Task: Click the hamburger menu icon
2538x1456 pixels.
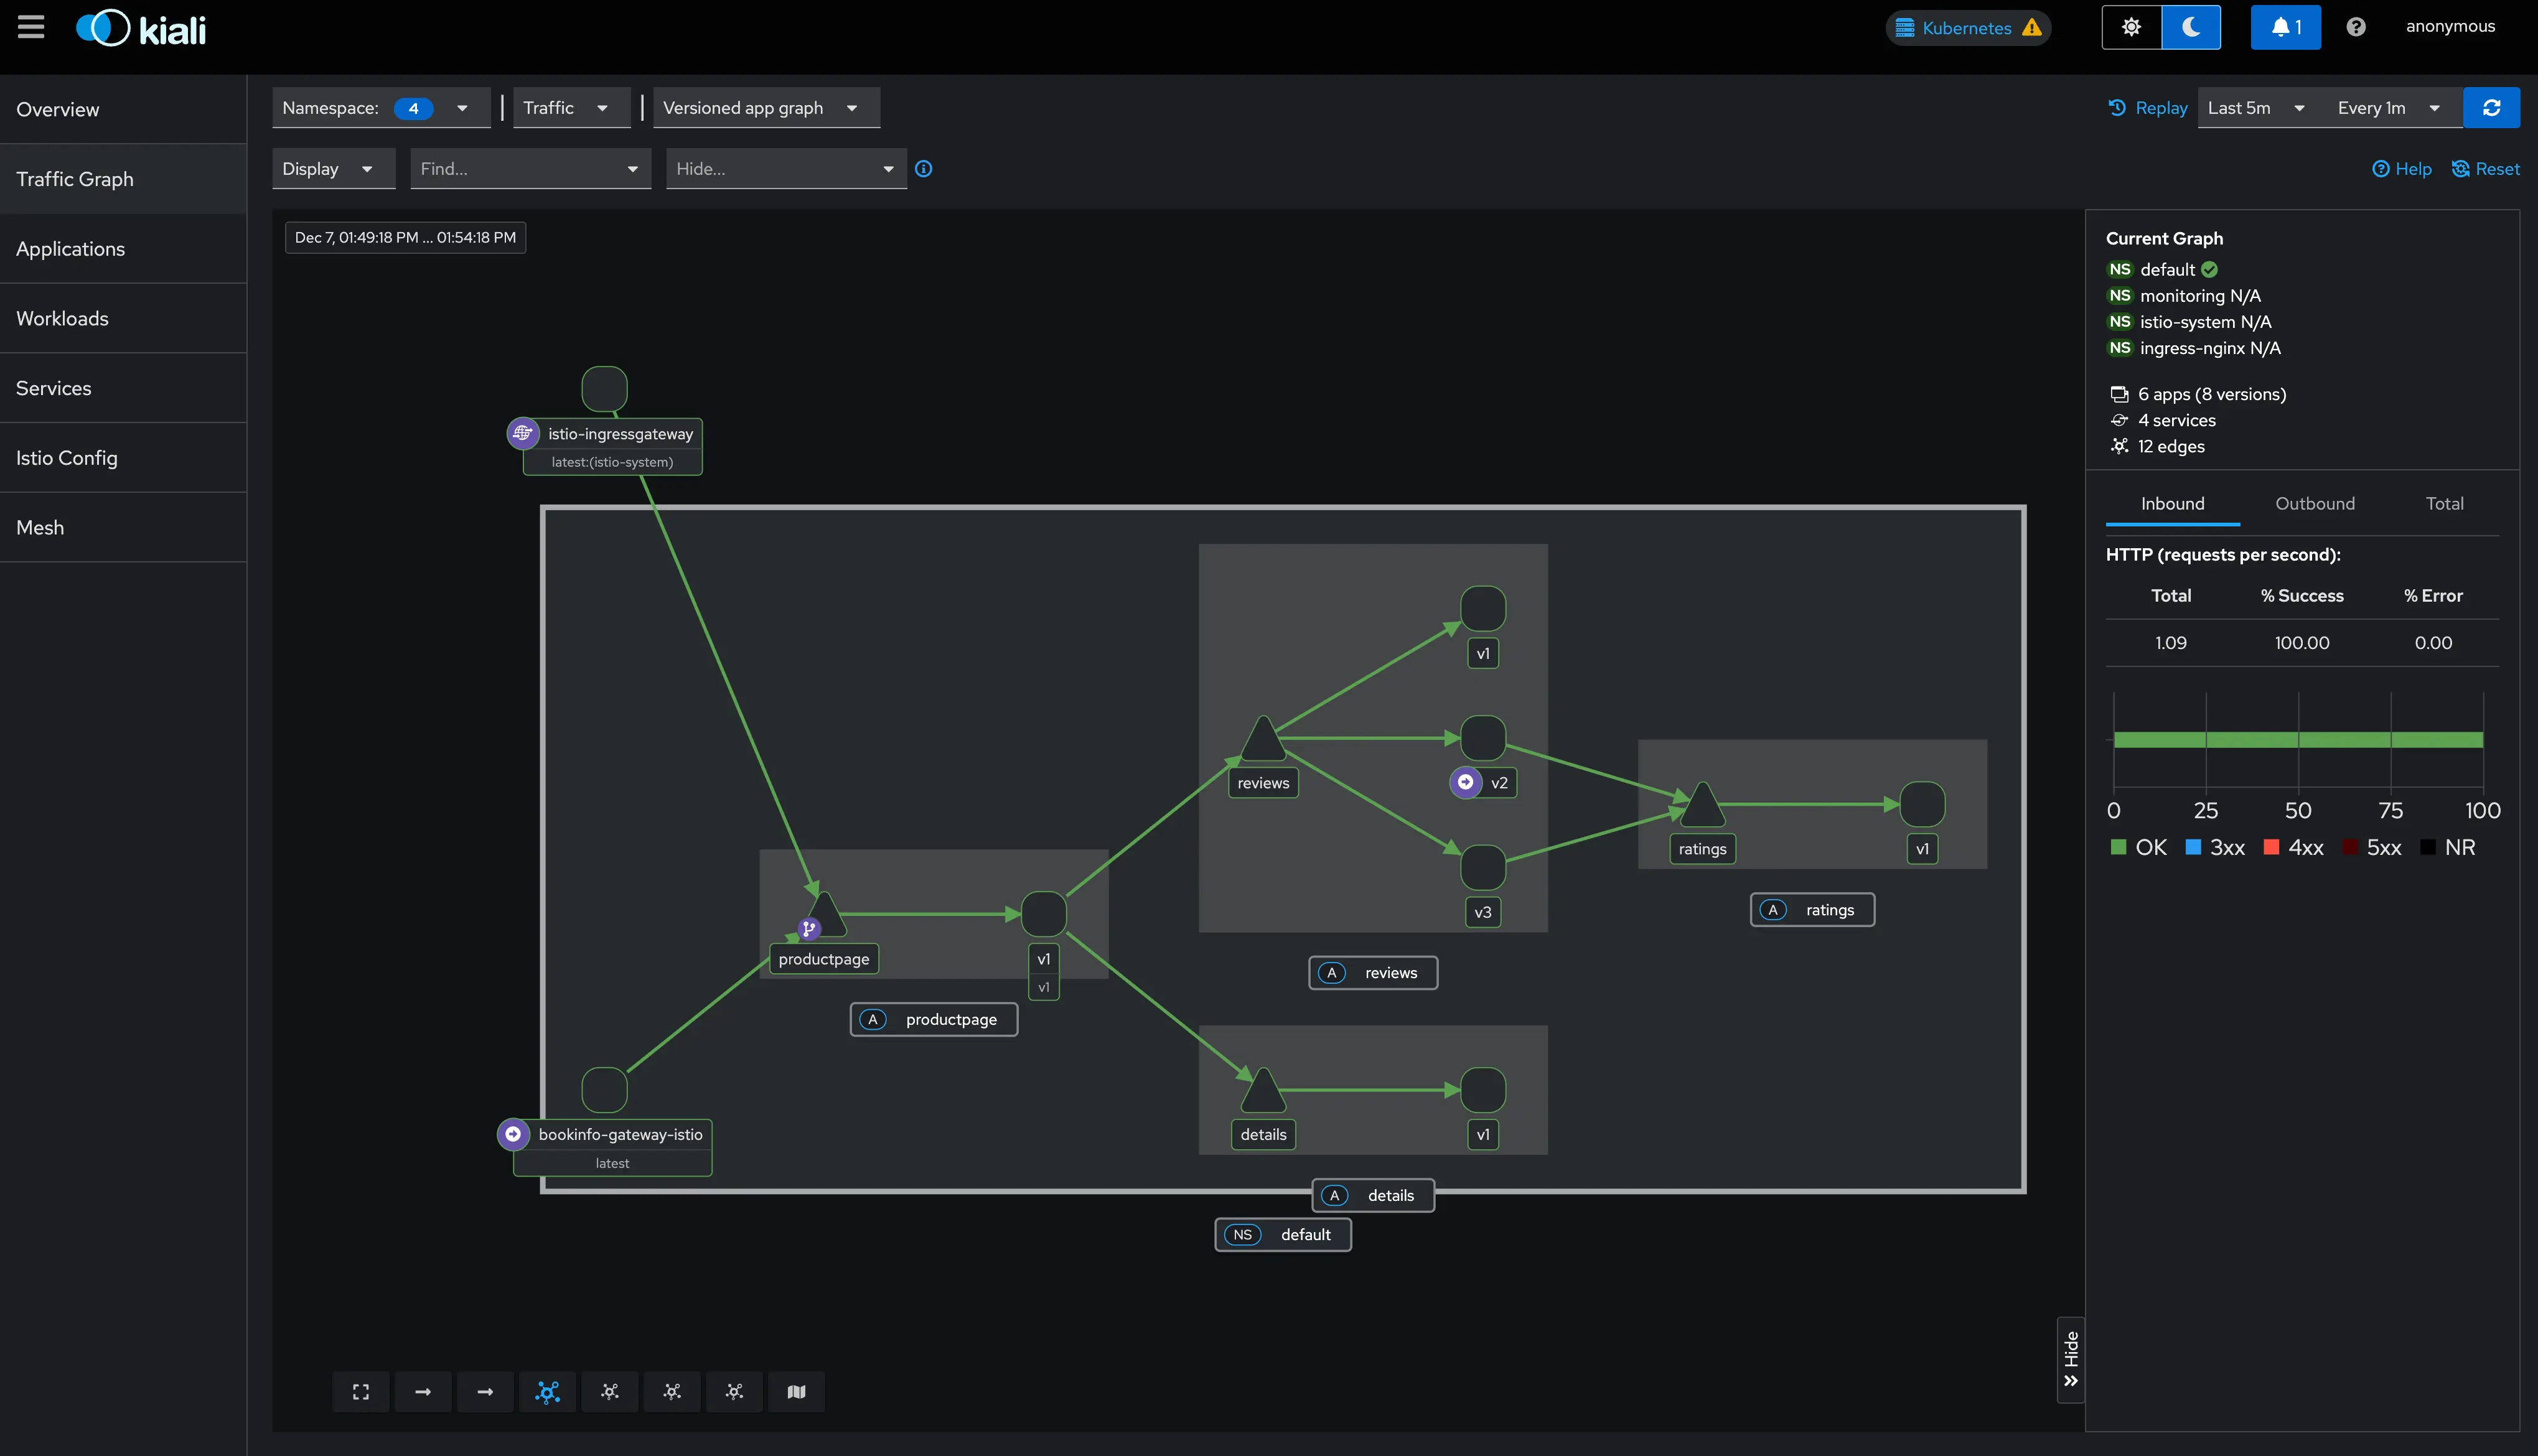Action: pos(31,27)
